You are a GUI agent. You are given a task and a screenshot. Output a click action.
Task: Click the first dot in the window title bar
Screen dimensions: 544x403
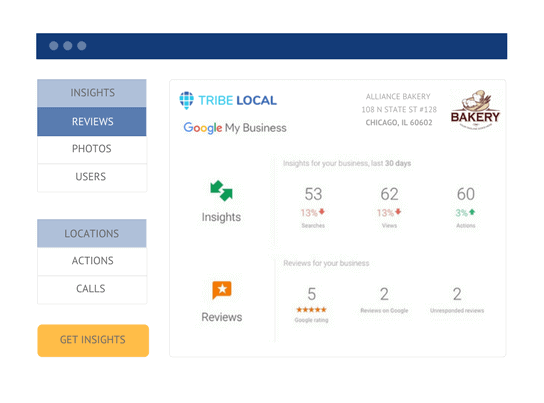(54, 46)
